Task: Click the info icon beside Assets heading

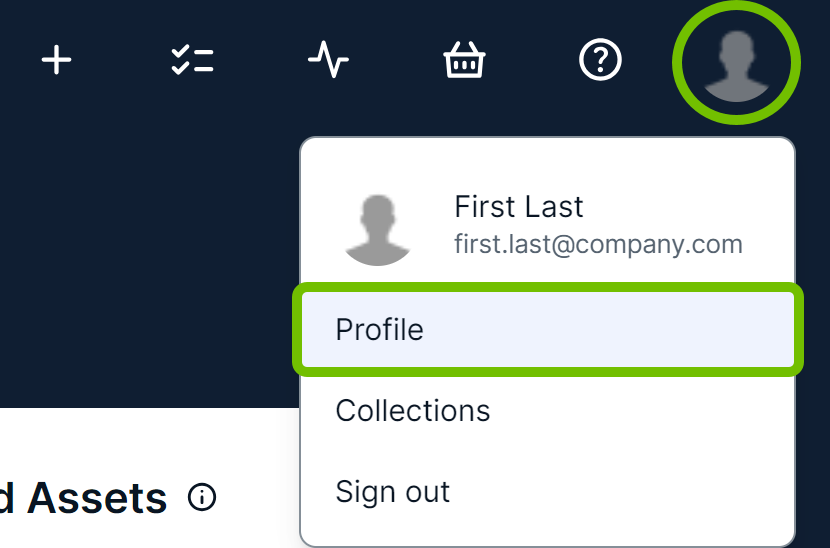Action: (202, 497)
